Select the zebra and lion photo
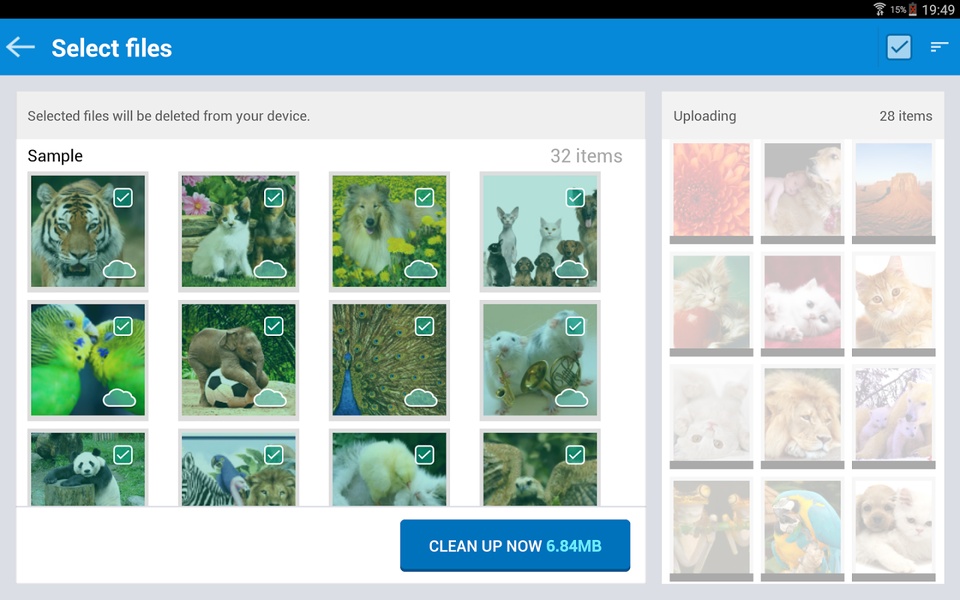Image resolution: width=960 pixels, height=600 pixels. click(239, 469)
